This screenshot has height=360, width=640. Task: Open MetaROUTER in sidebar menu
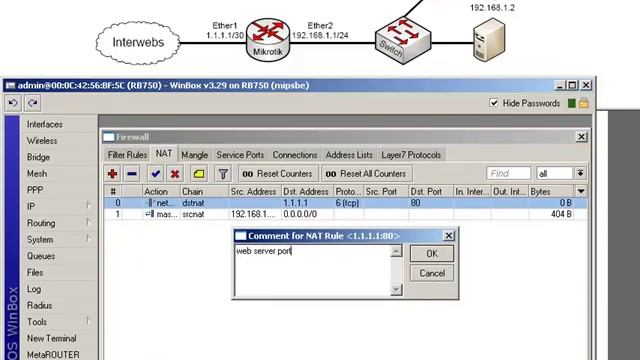click(x=53, y=355)
